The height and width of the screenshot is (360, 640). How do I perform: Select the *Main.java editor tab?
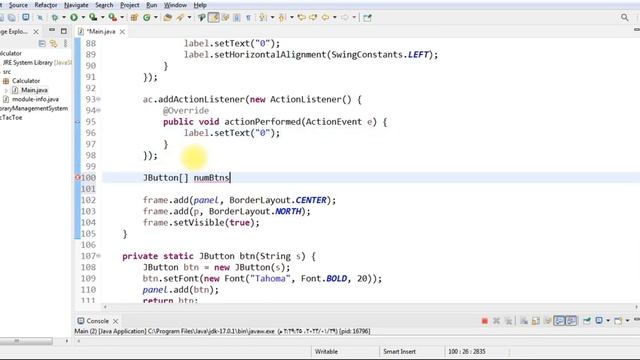click(101, 31)
